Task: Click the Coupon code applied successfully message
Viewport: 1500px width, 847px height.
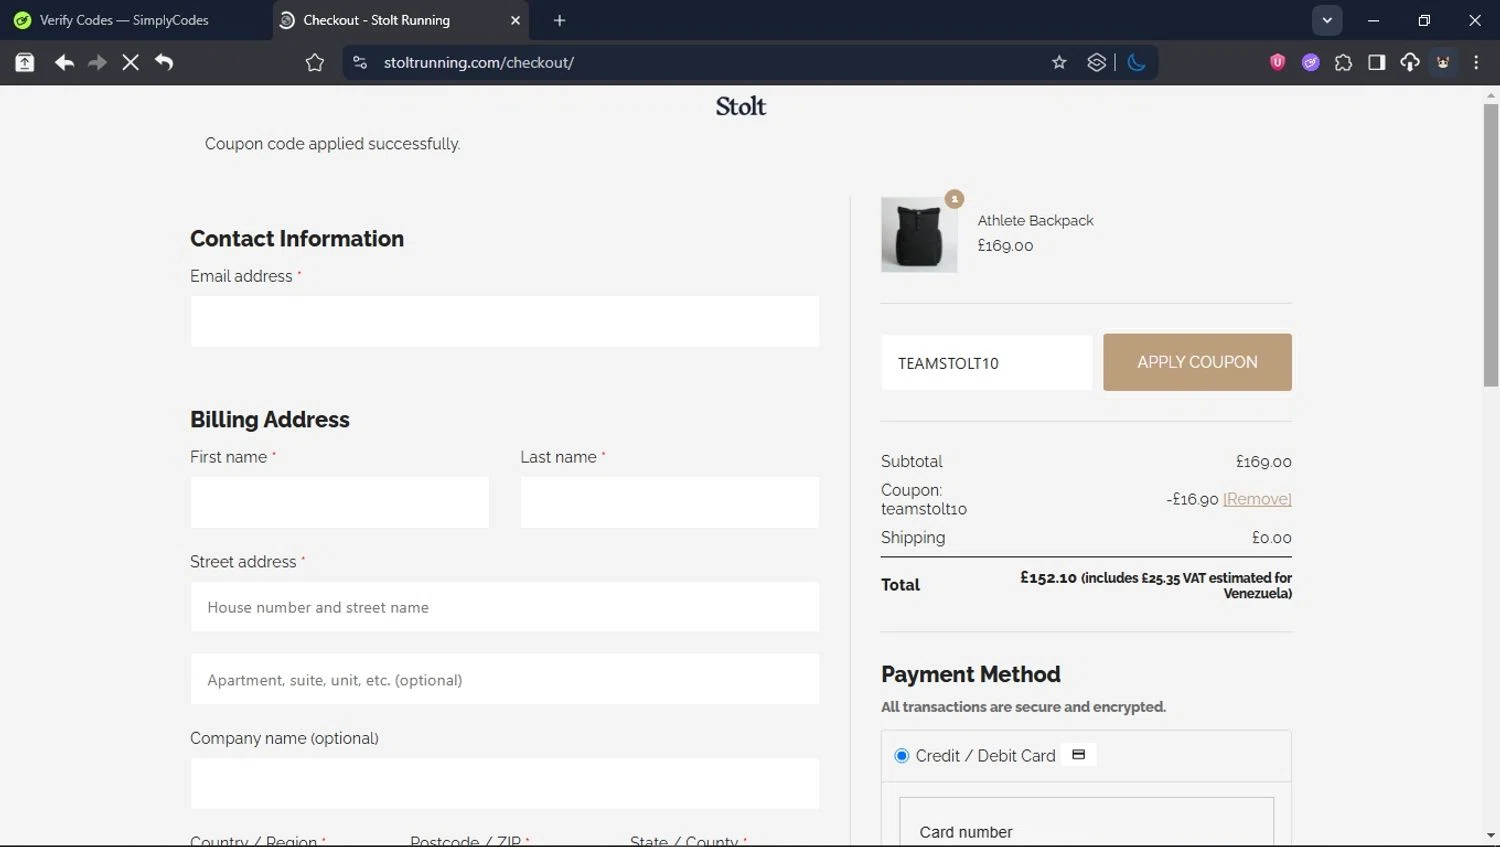Action: pyautogui.click(x=333, y=144)
